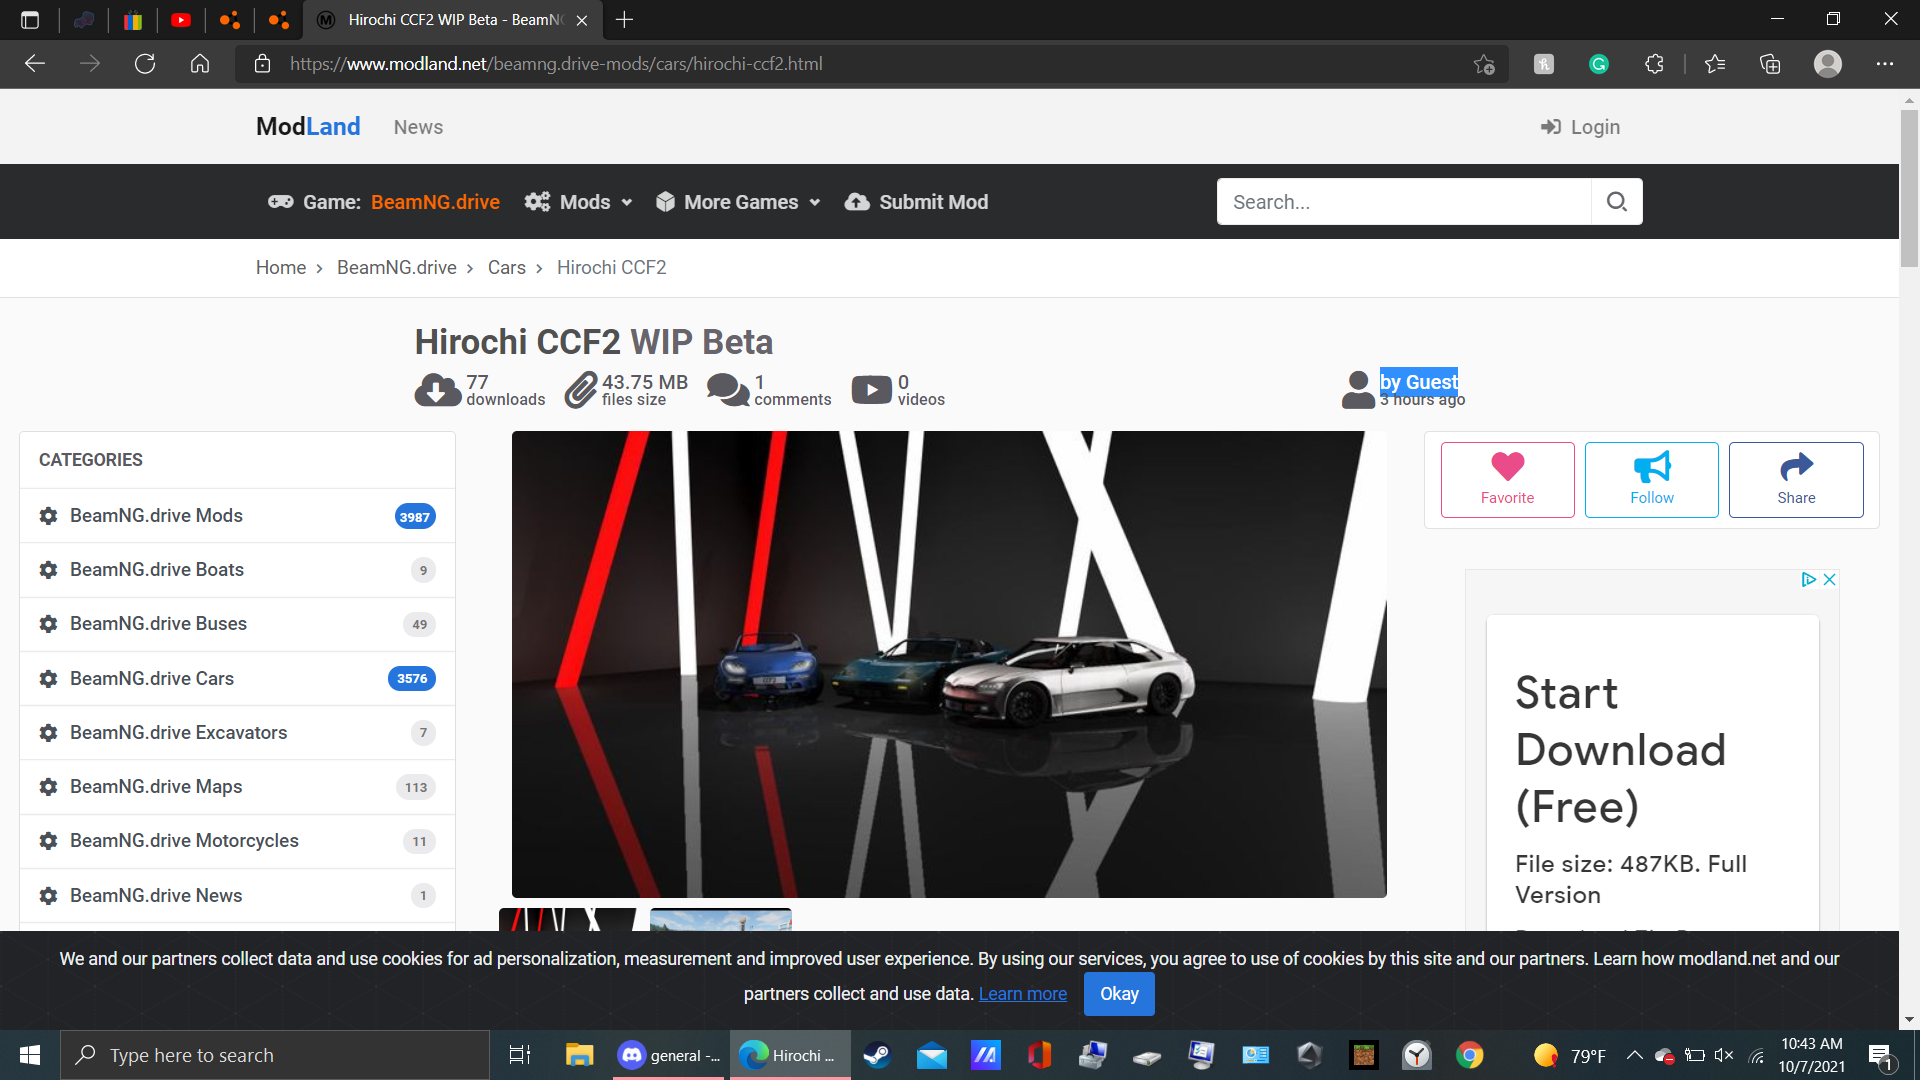This screenshot has width=1920, height=1080.
Task: Select BeamNG.drive game link in navbar
Action: (x=435, y=202)
